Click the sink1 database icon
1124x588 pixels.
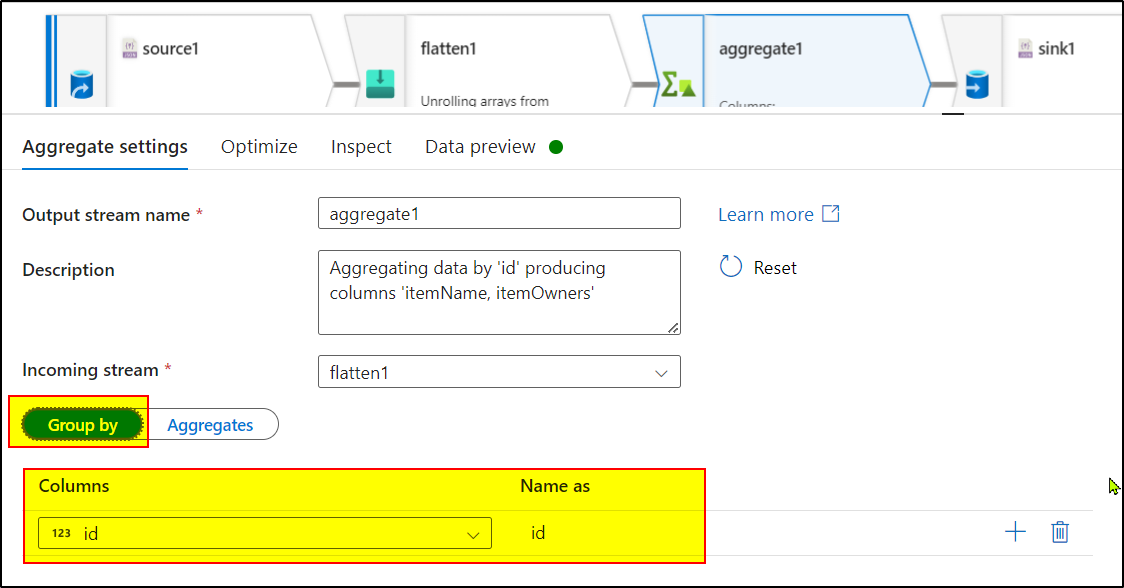[976, 84]
